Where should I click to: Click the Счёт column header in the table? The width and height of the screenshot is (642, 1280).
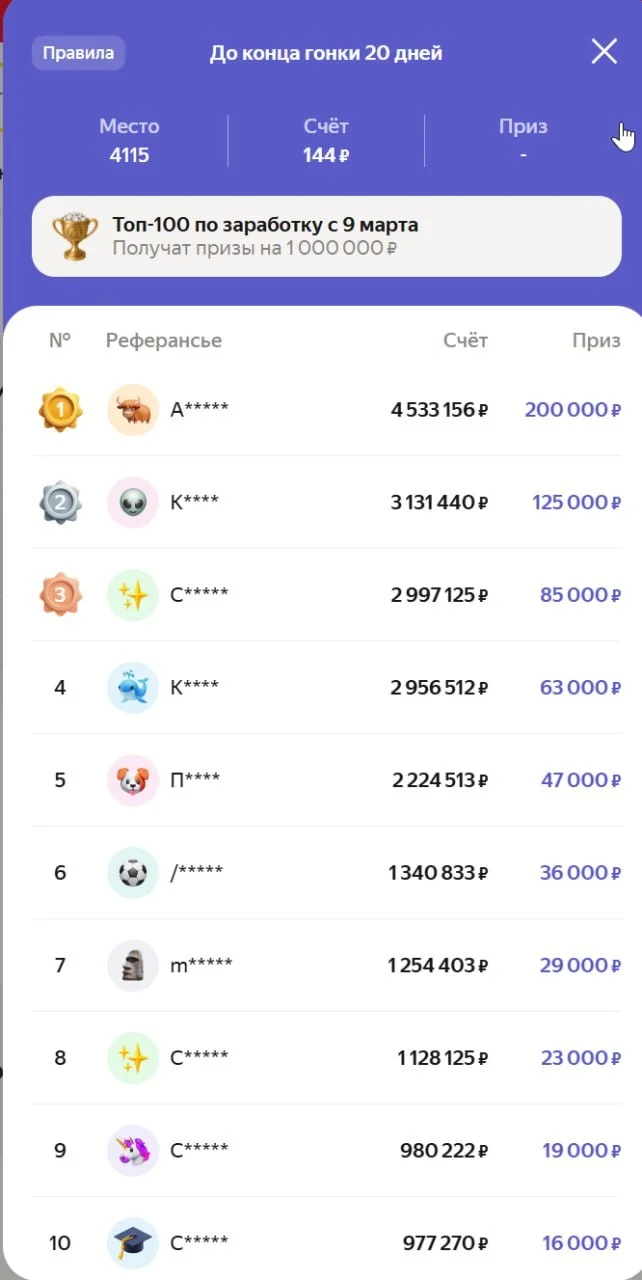point(465,341)
